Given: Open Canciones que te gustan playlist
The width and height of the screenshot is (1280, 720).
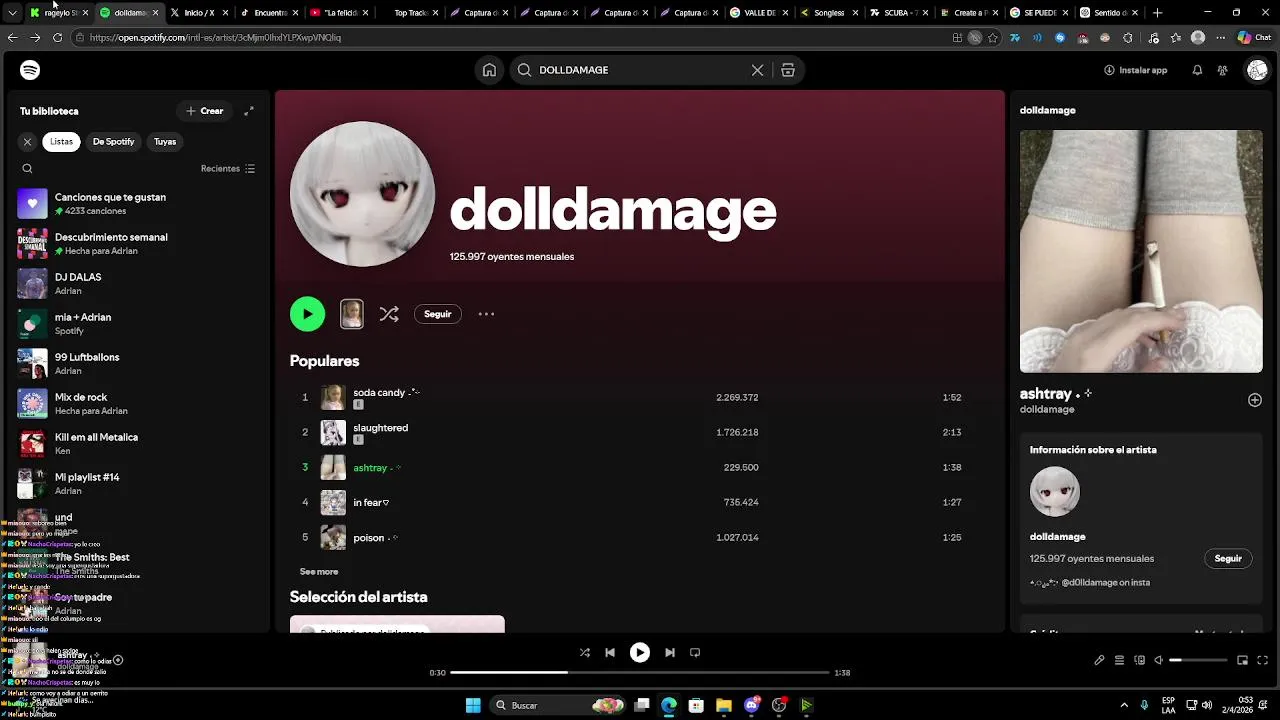Looking at the screenshot, I should tap(138, 204).
